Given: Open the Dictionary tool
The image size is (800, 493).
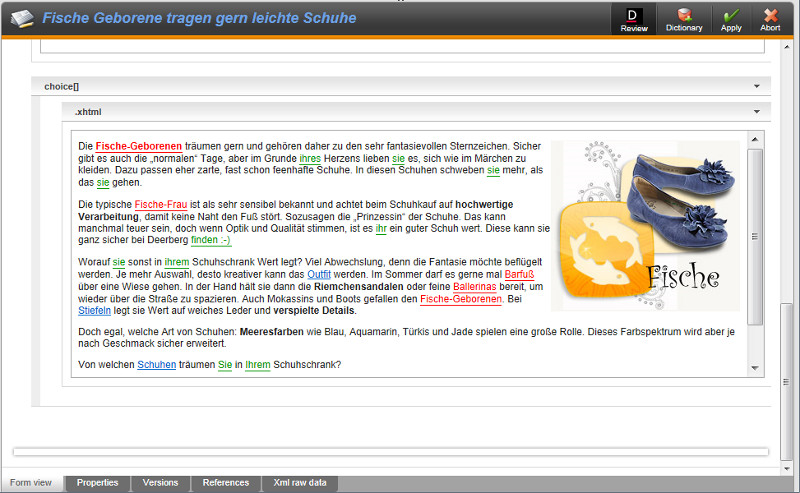Looking at the screenshot, I should click(684, 19).
